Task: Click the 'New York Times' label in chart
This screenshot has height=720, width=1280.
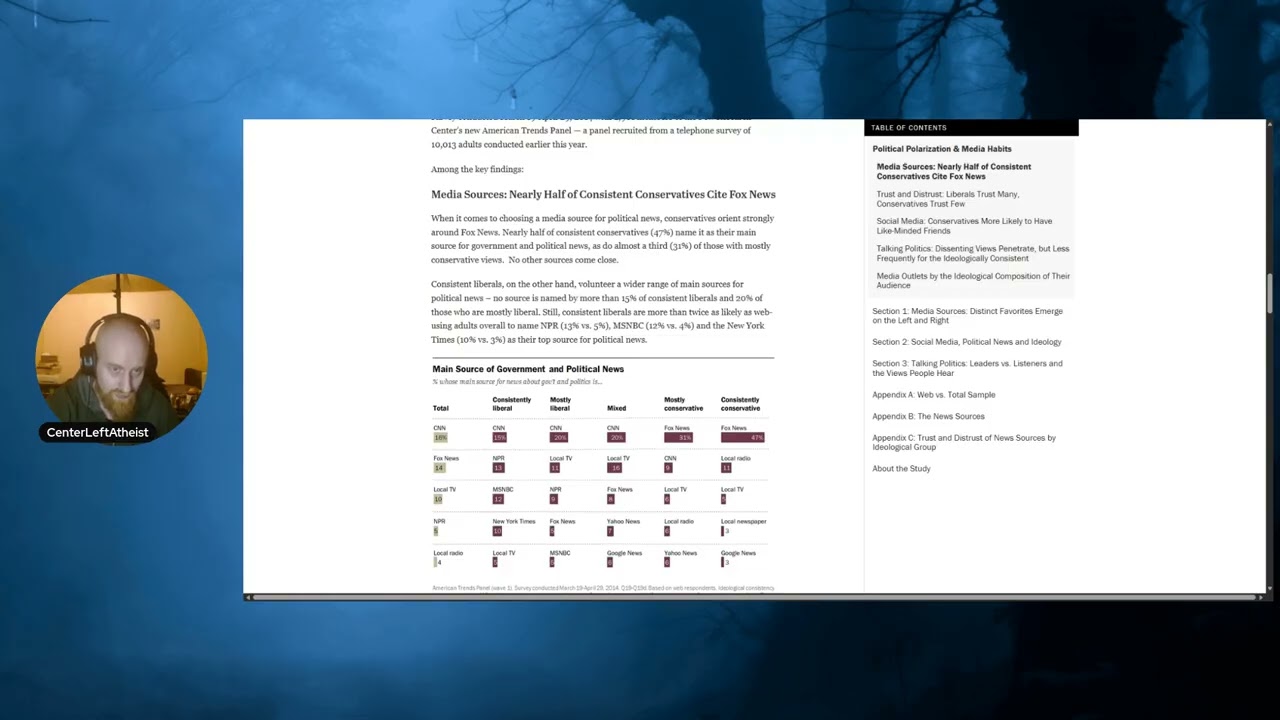Action: click(513, 521)
